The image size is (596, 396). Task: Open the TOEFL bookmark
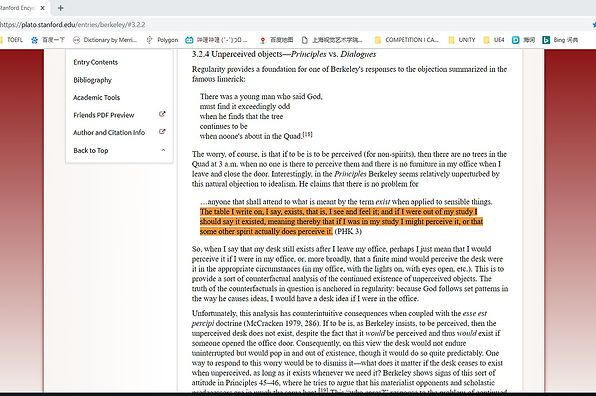(12, 40)
